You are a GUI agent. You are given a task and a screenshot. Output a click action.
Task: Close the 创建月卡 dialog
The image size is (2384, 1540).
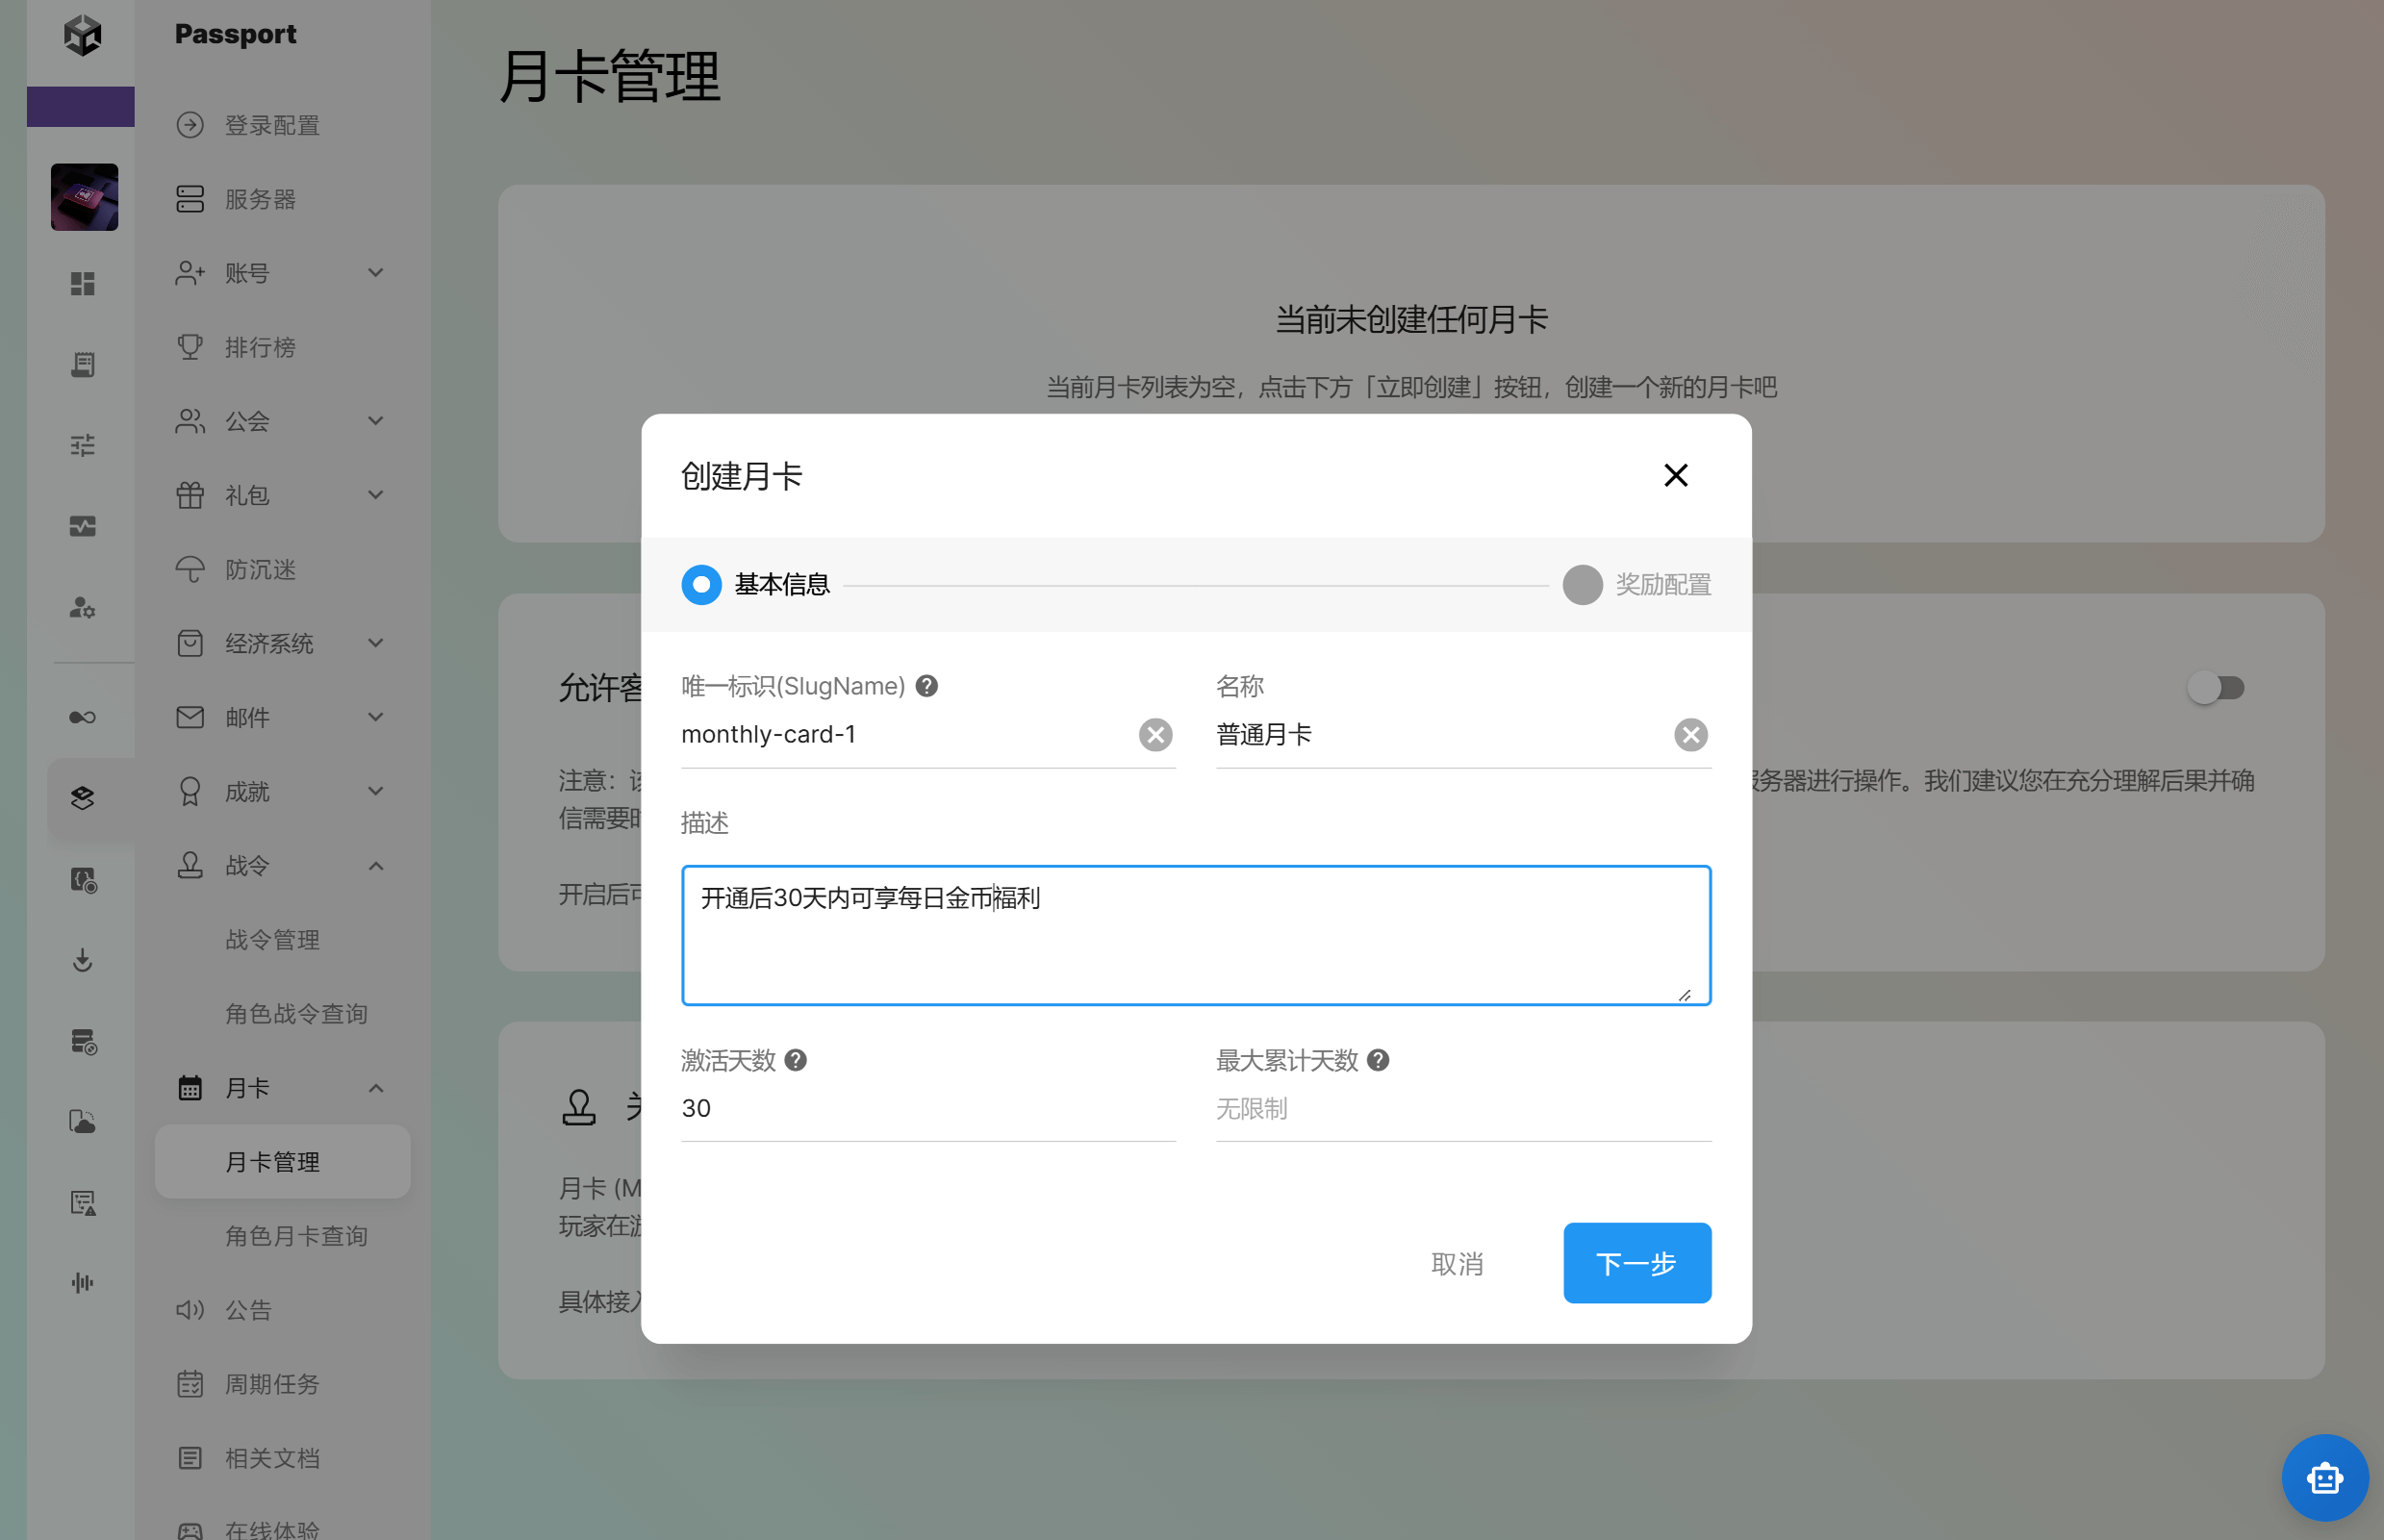(x=1675, y=475)
